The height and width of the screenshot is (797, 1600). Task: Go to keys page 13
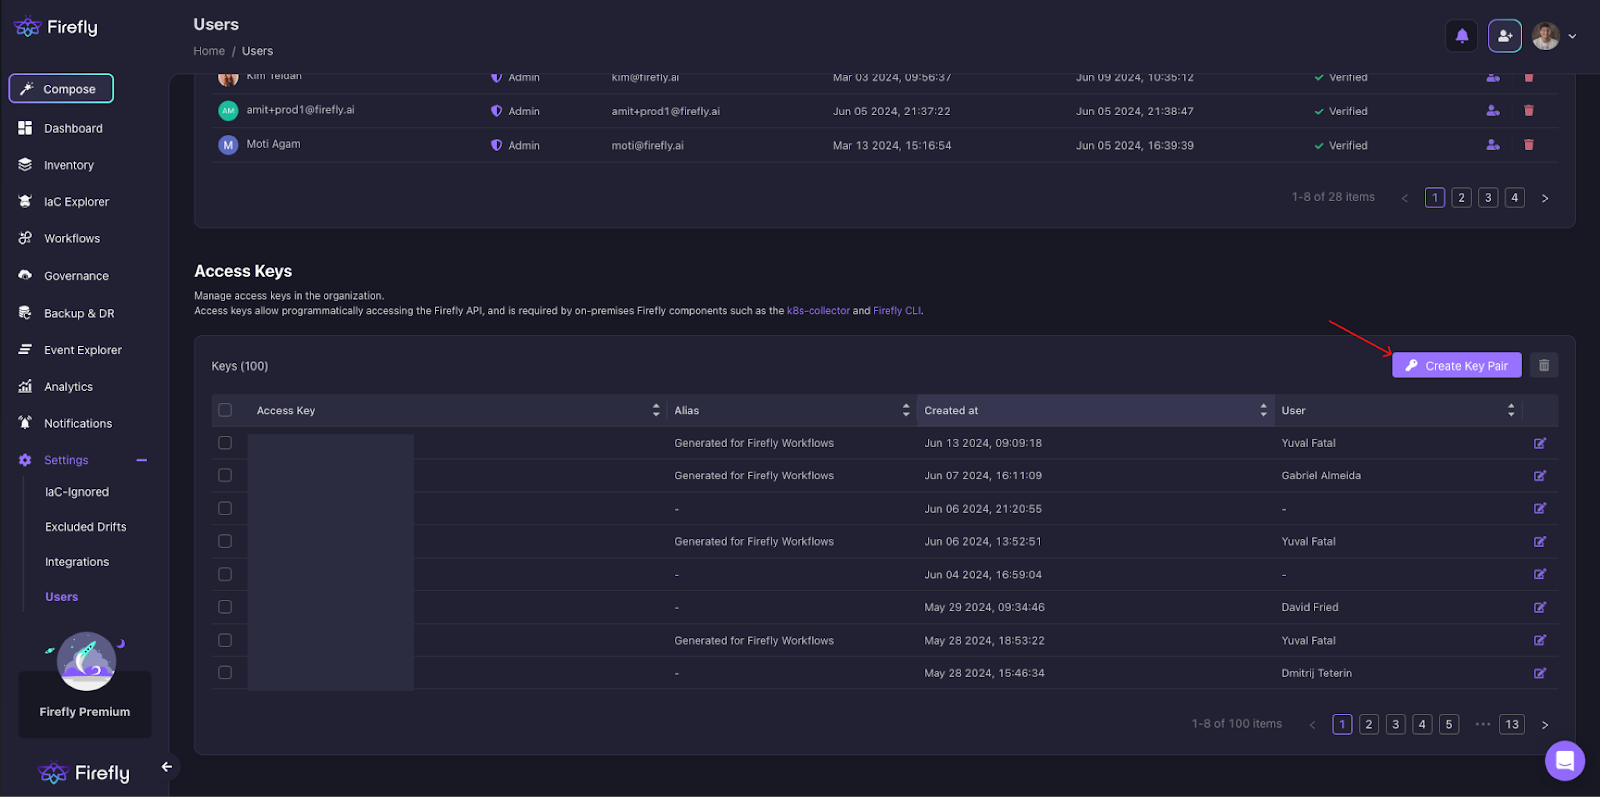coord(1512,725)
